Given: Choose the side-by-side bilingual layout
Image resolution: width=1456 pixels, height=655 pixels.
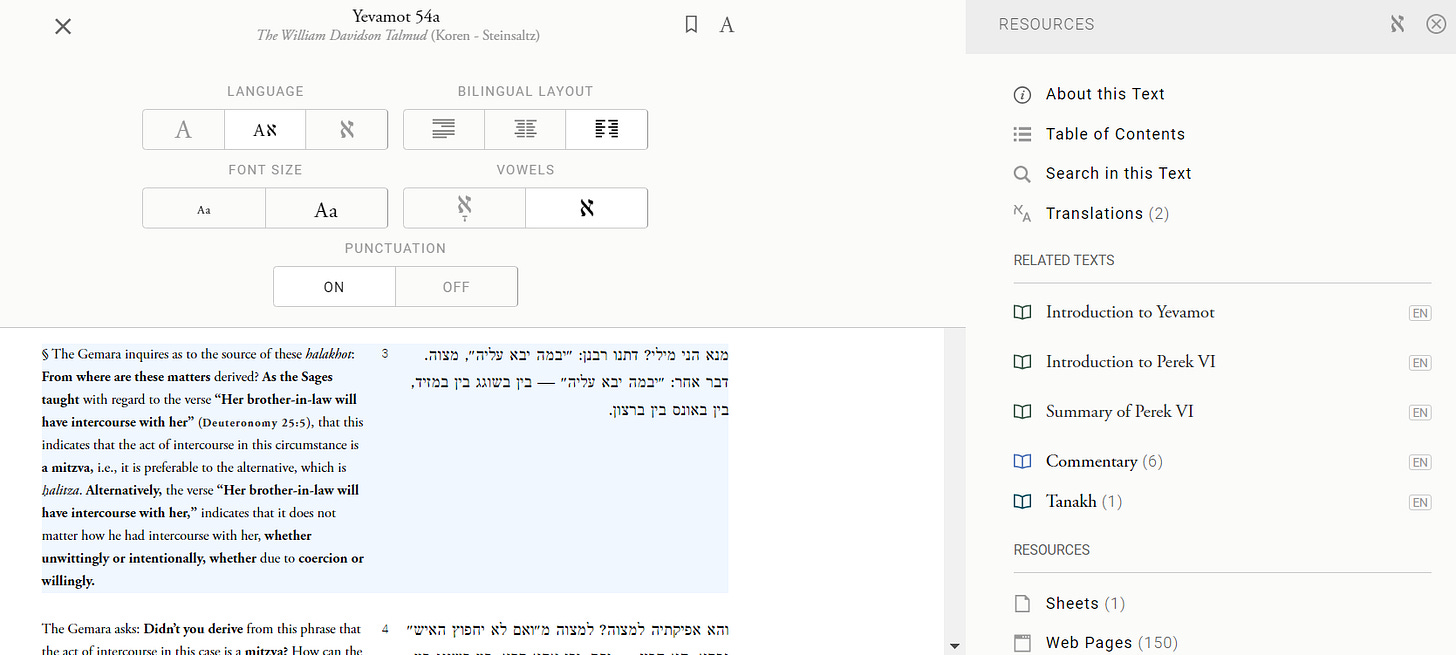Looking at the screenshot, I should [x=607, y=129].
